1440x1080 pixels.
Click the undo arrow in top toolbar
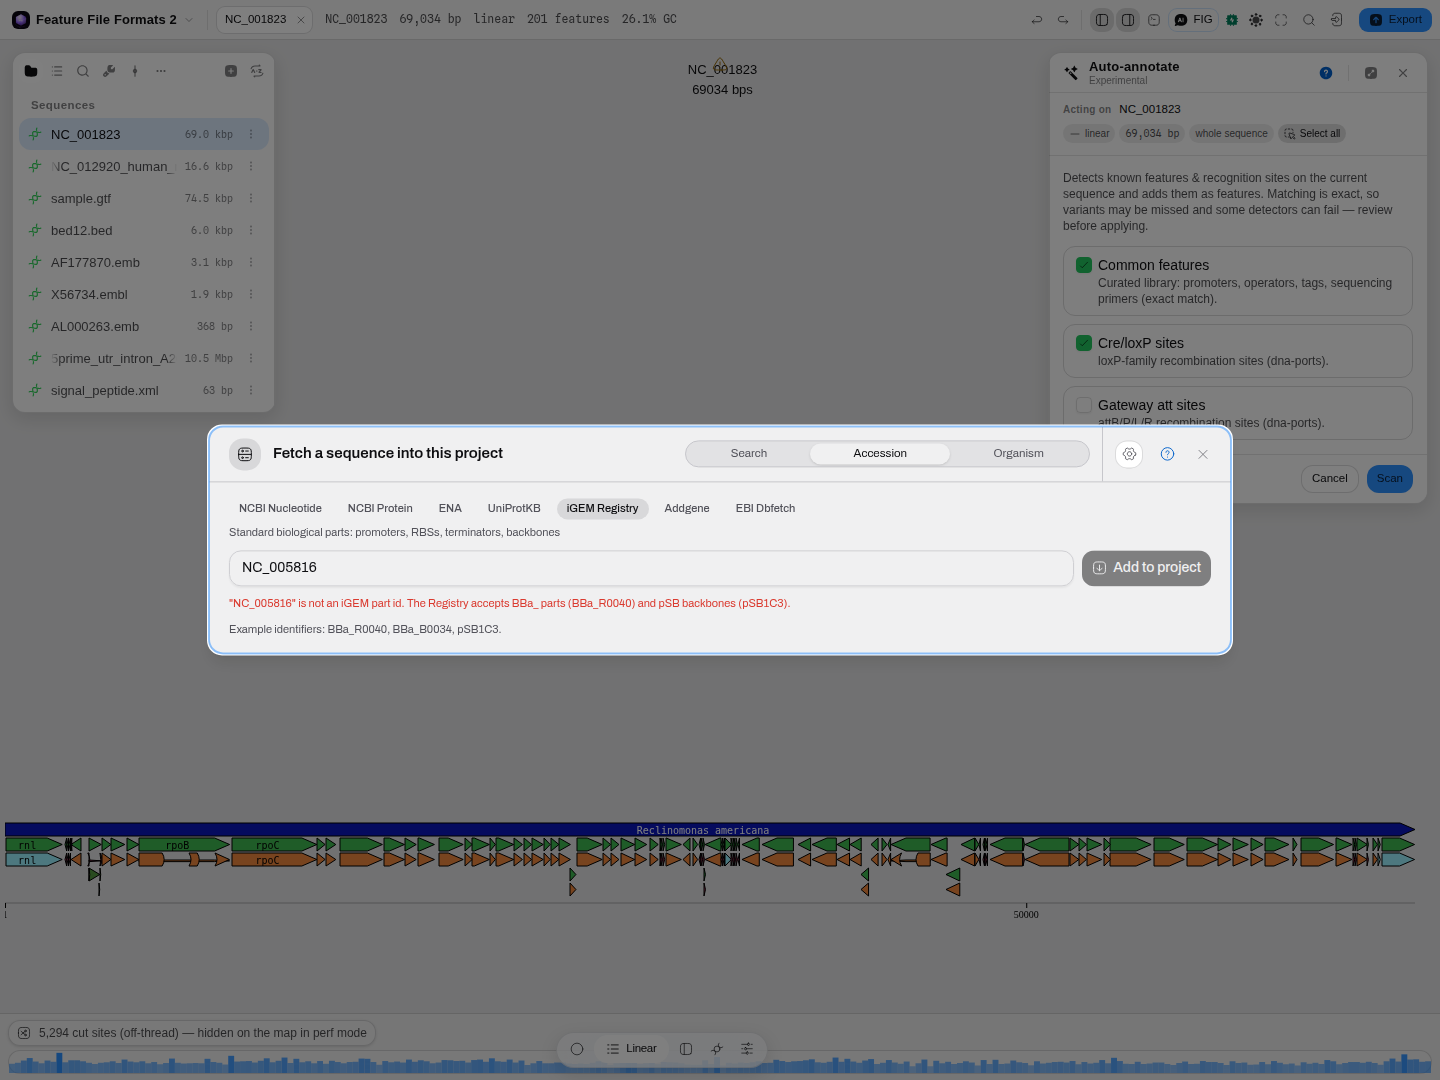[x=1037, y=20]
